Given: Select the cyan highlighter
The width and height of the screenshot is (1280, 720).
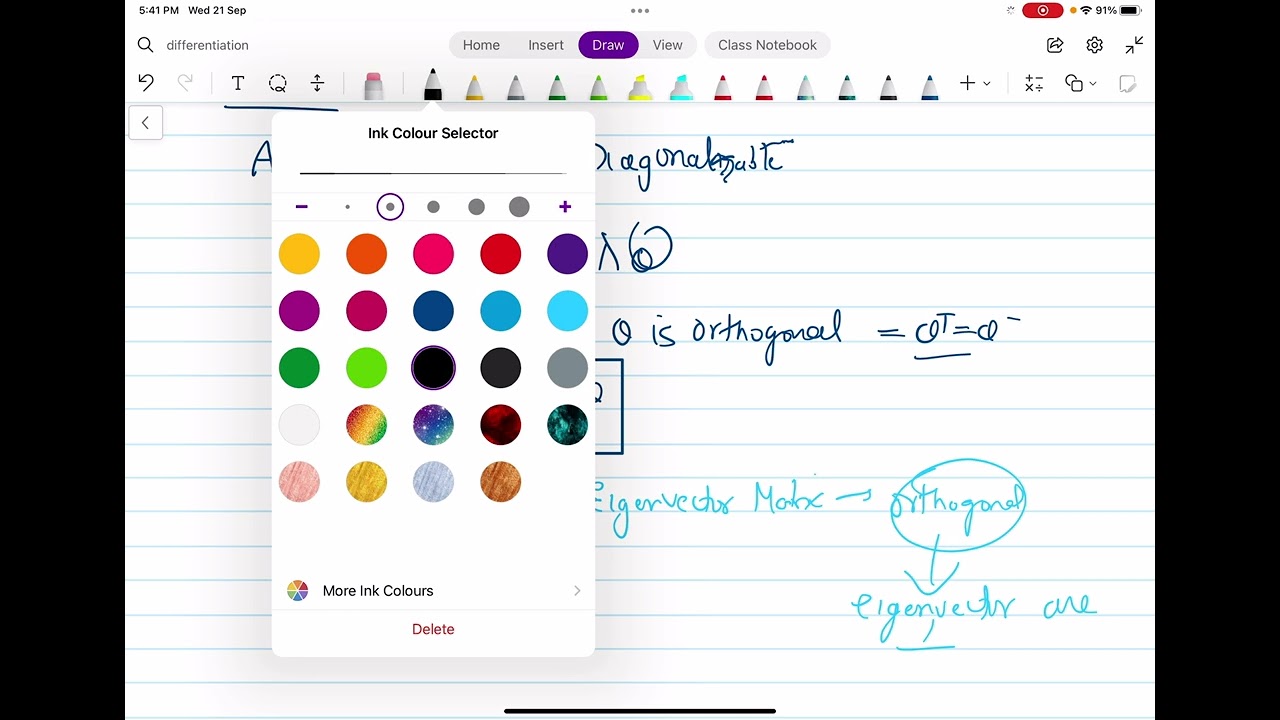Looking at the screenshot, I should pyautogui.click(x=681, y=86).
